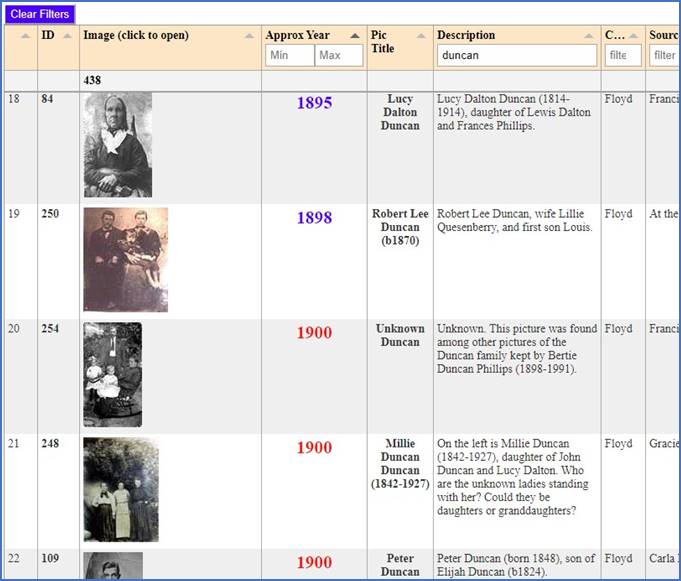The width and height of the screenshot is (681, 581).
Task: Click Floyd in the Unknown Duncan row
Action: (618, 329)
